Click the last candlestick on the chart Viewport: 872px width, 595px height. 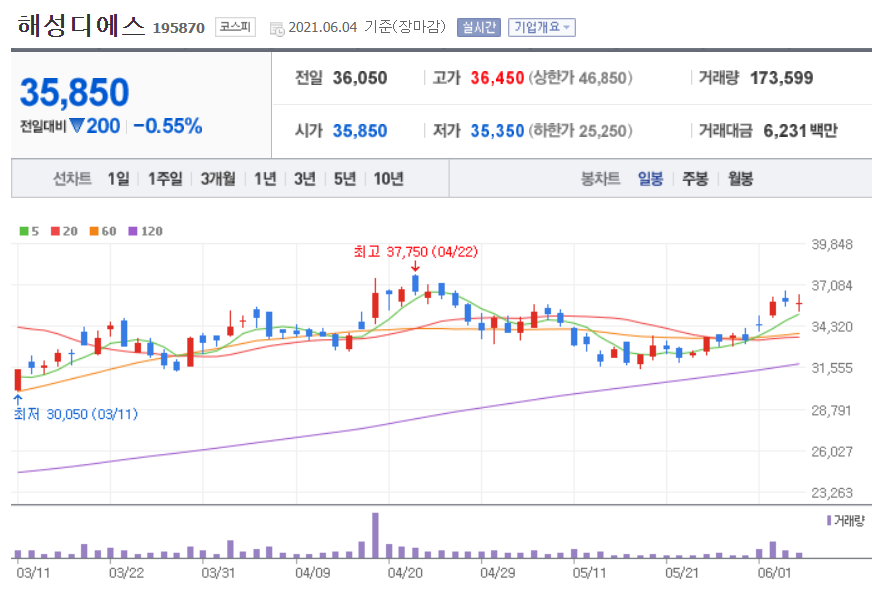[799, 303]
